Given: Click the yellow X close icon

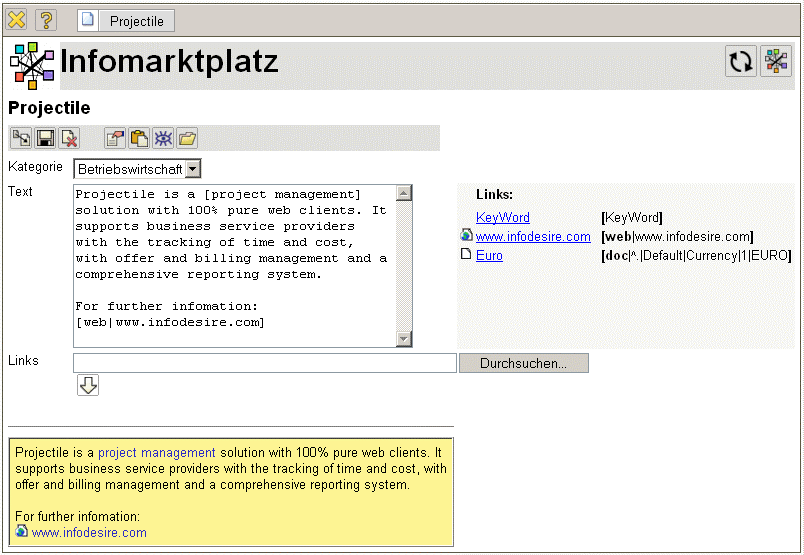Looking at the screenshot, I should [x=17, y=20].
